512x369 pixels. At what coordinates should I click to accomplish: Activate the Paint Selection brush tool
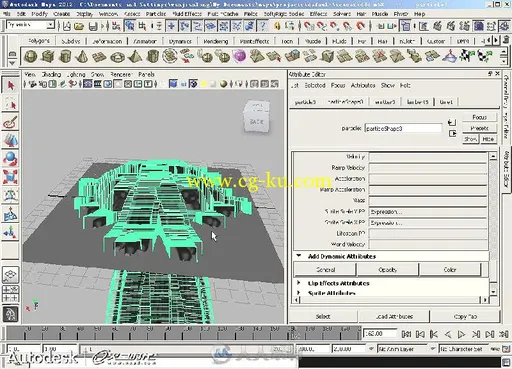point(11,122)
